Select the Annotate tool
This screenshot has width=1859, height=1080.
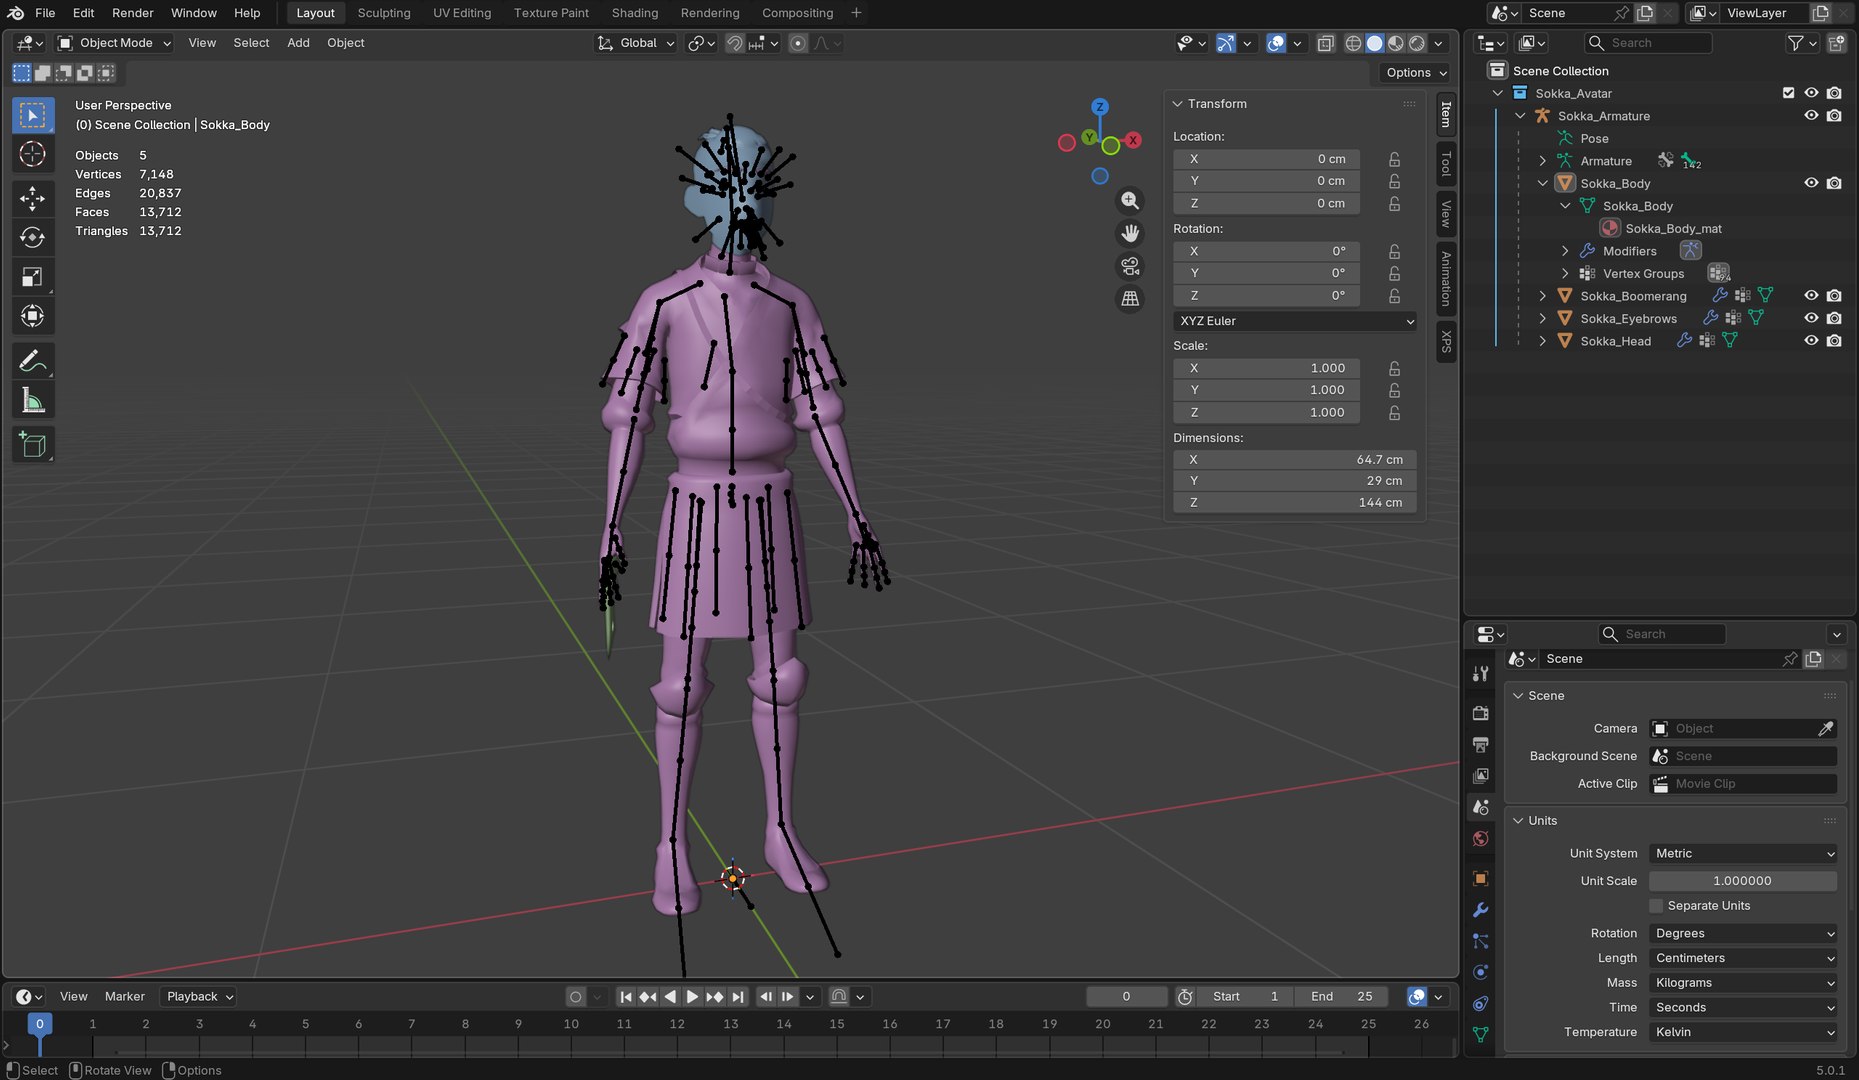32,361
